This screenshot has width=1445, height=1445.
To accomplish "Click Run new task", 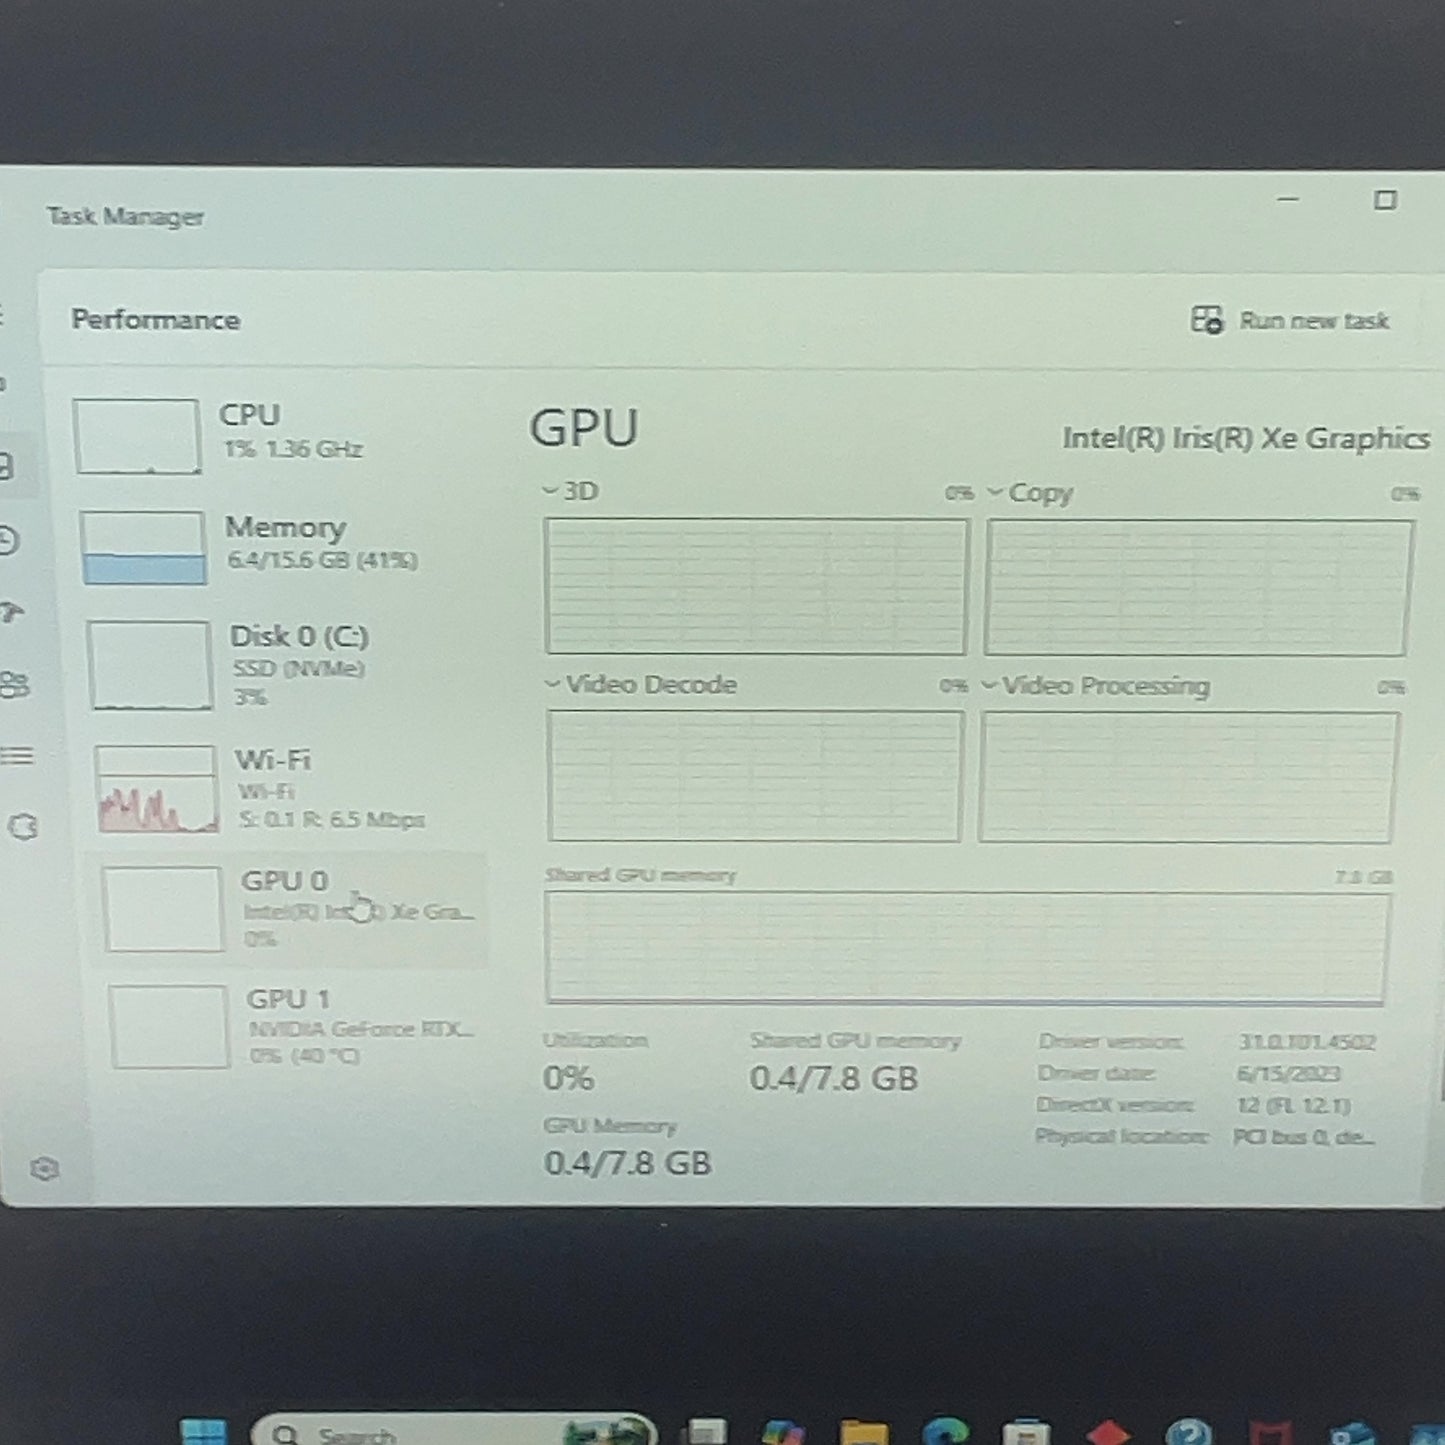I will pos(1290,320).
